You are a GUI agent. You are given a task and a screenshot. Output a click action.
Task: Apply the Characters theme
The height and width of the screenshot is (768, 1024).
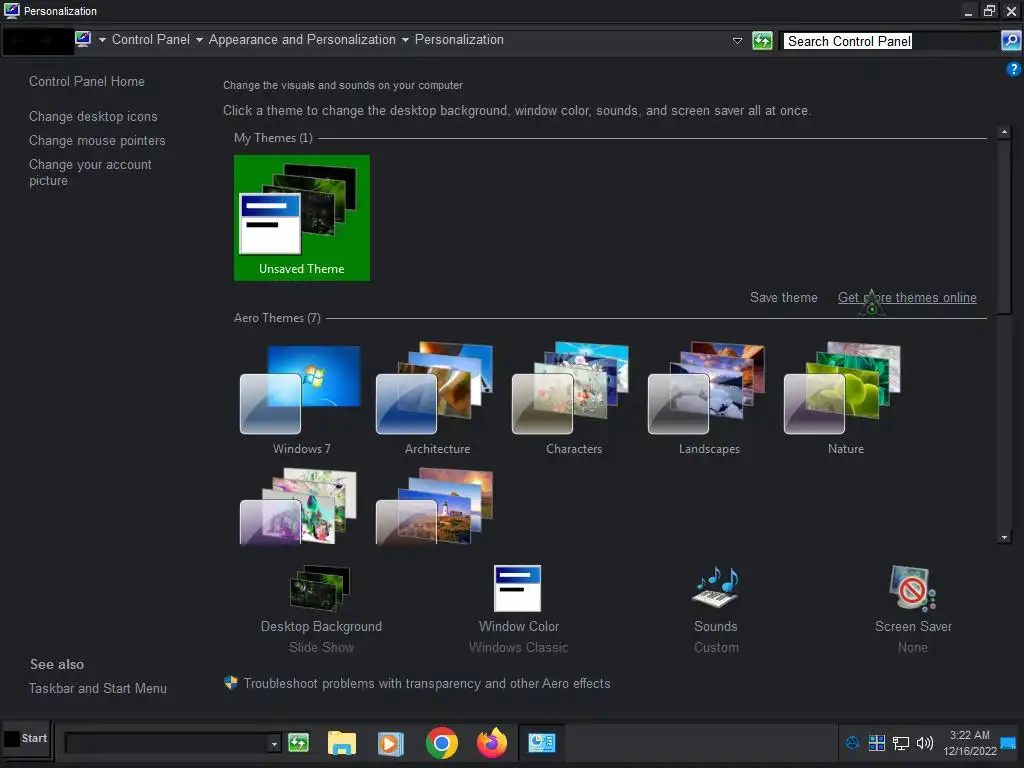coord(573,398)
